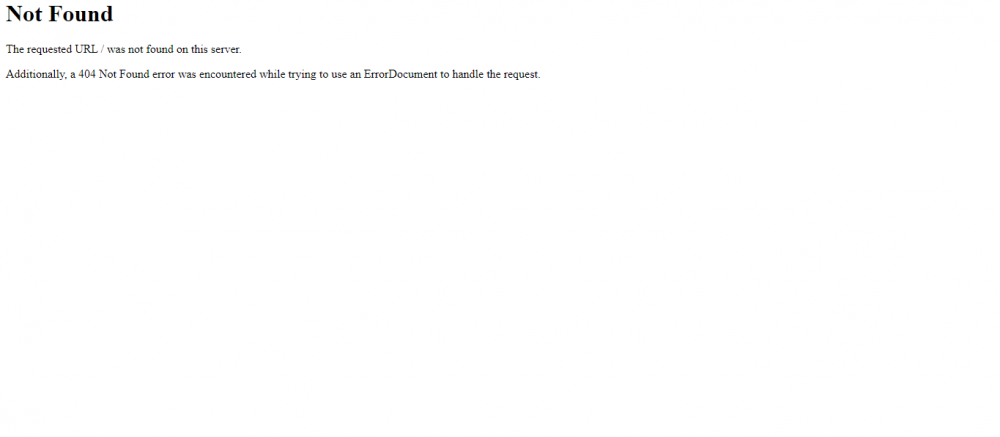
Task: Click the word 'Not' in heading
Action: [x=24, y=14]
